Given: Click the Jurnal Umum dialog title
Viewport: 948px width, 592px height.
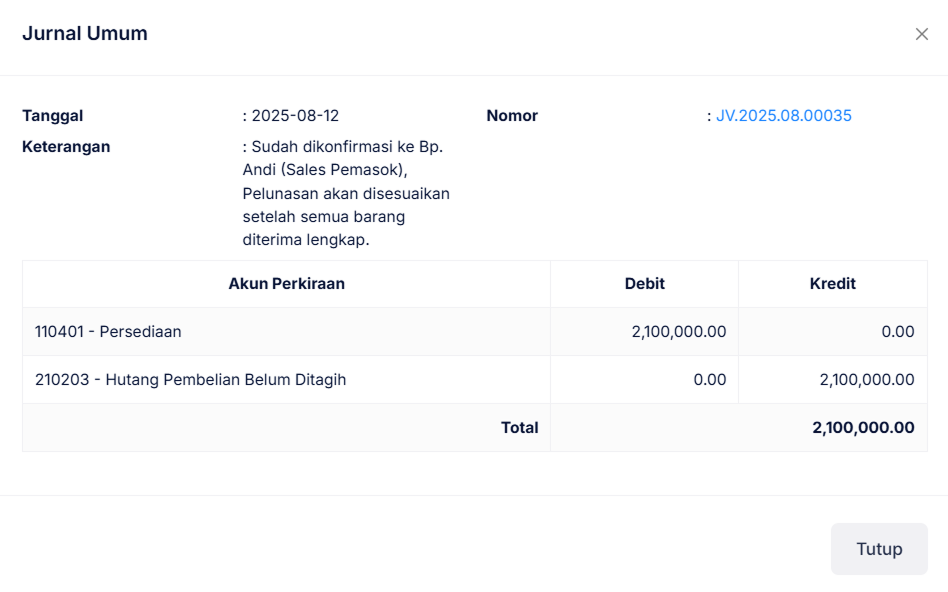Looking at the screenshot, I should point(85,34).
